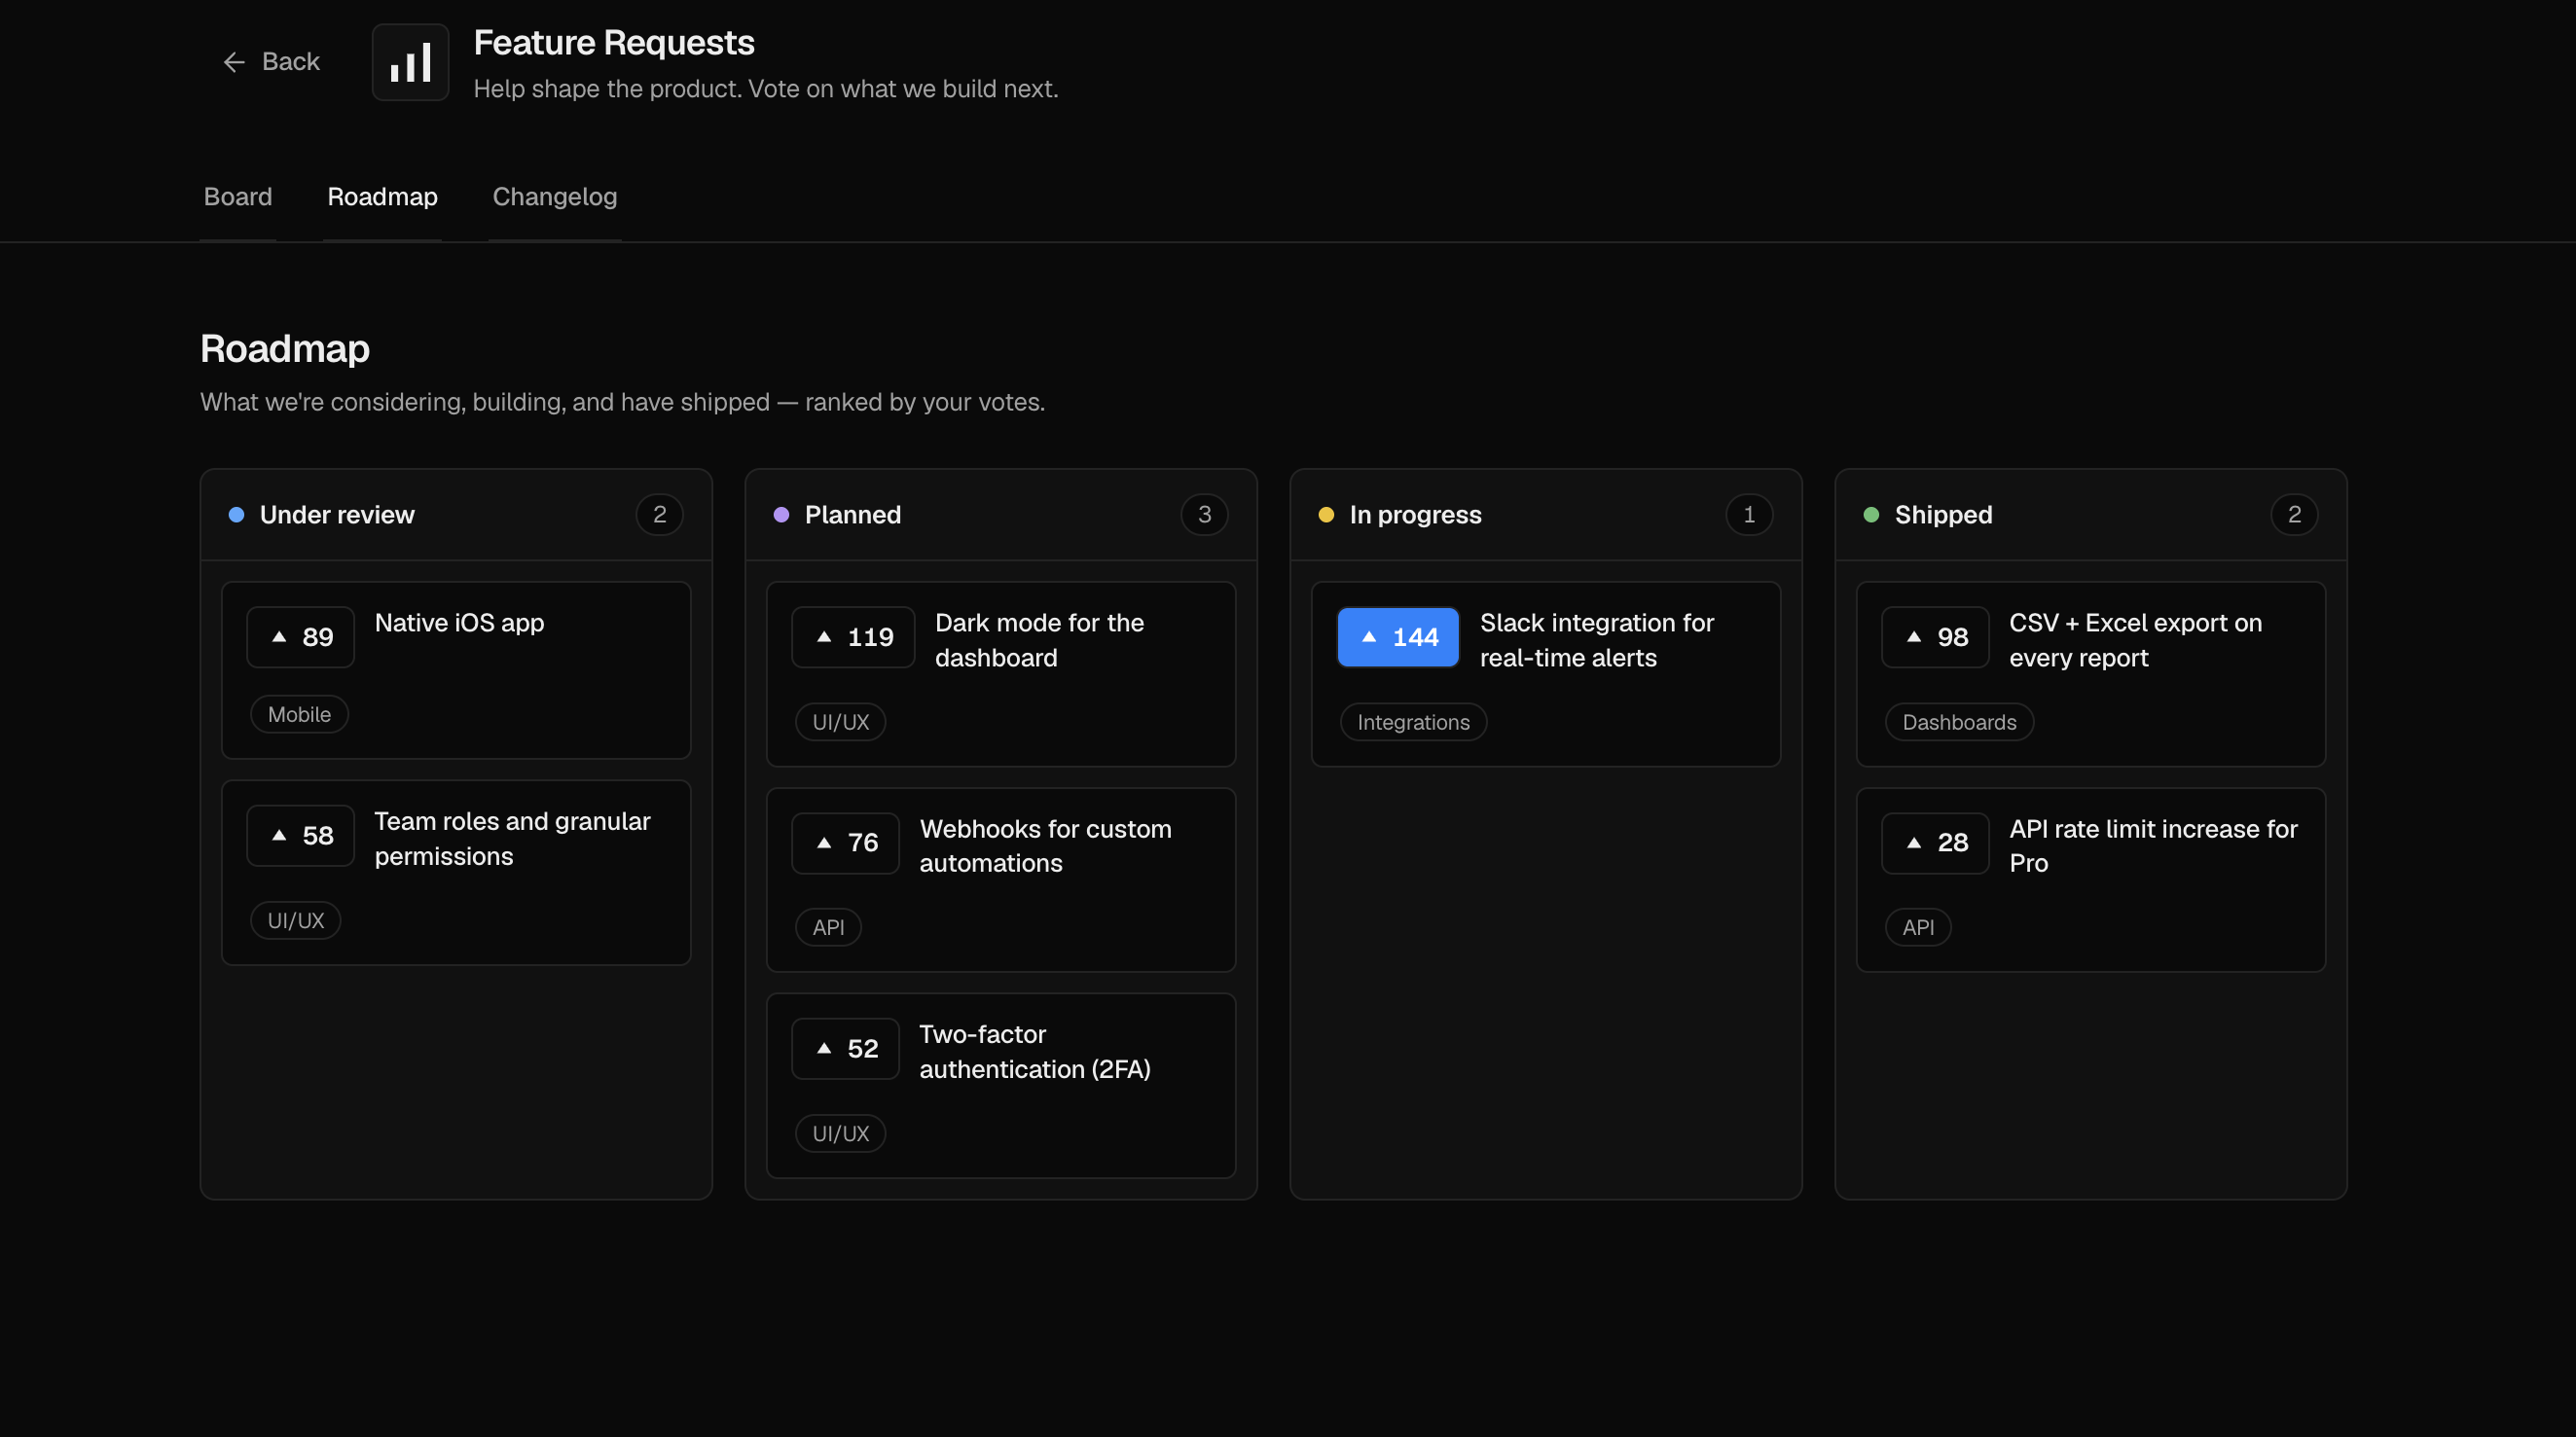
Task: Click the Under review column heading
Action: click(x=337, y=515)
